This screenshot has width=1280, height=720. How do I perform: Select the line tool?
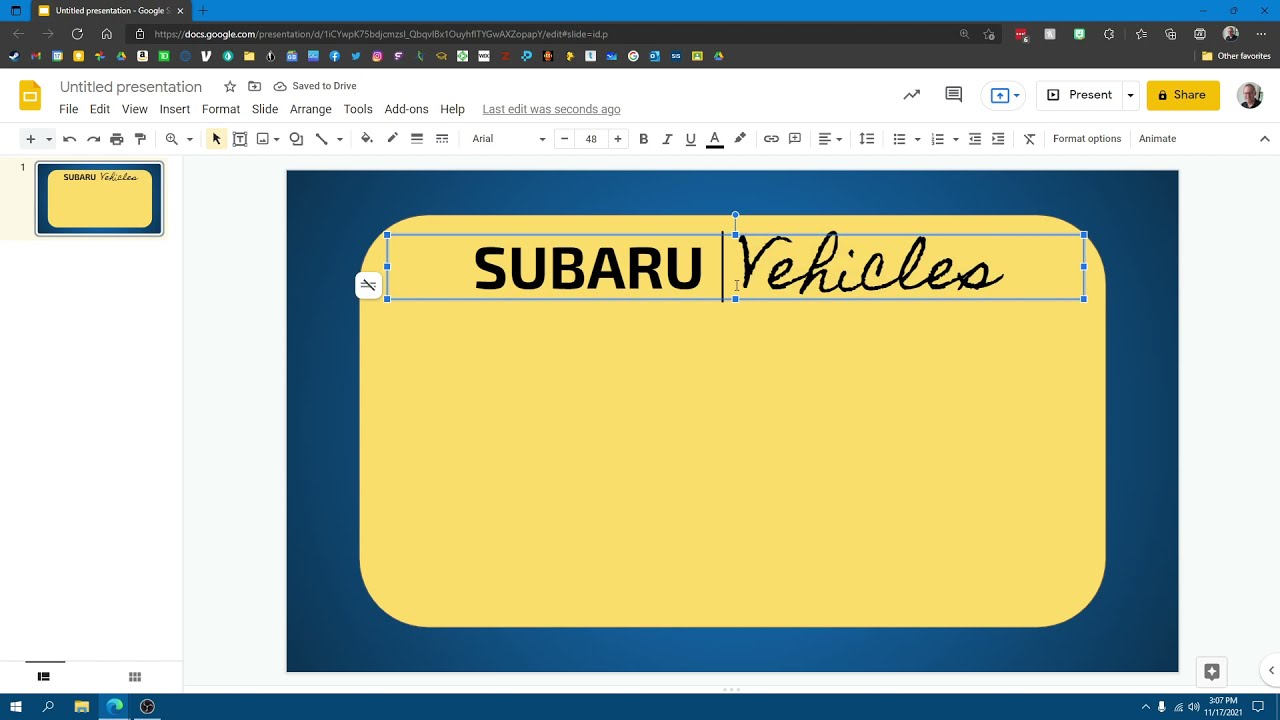(x=322, y=139)
